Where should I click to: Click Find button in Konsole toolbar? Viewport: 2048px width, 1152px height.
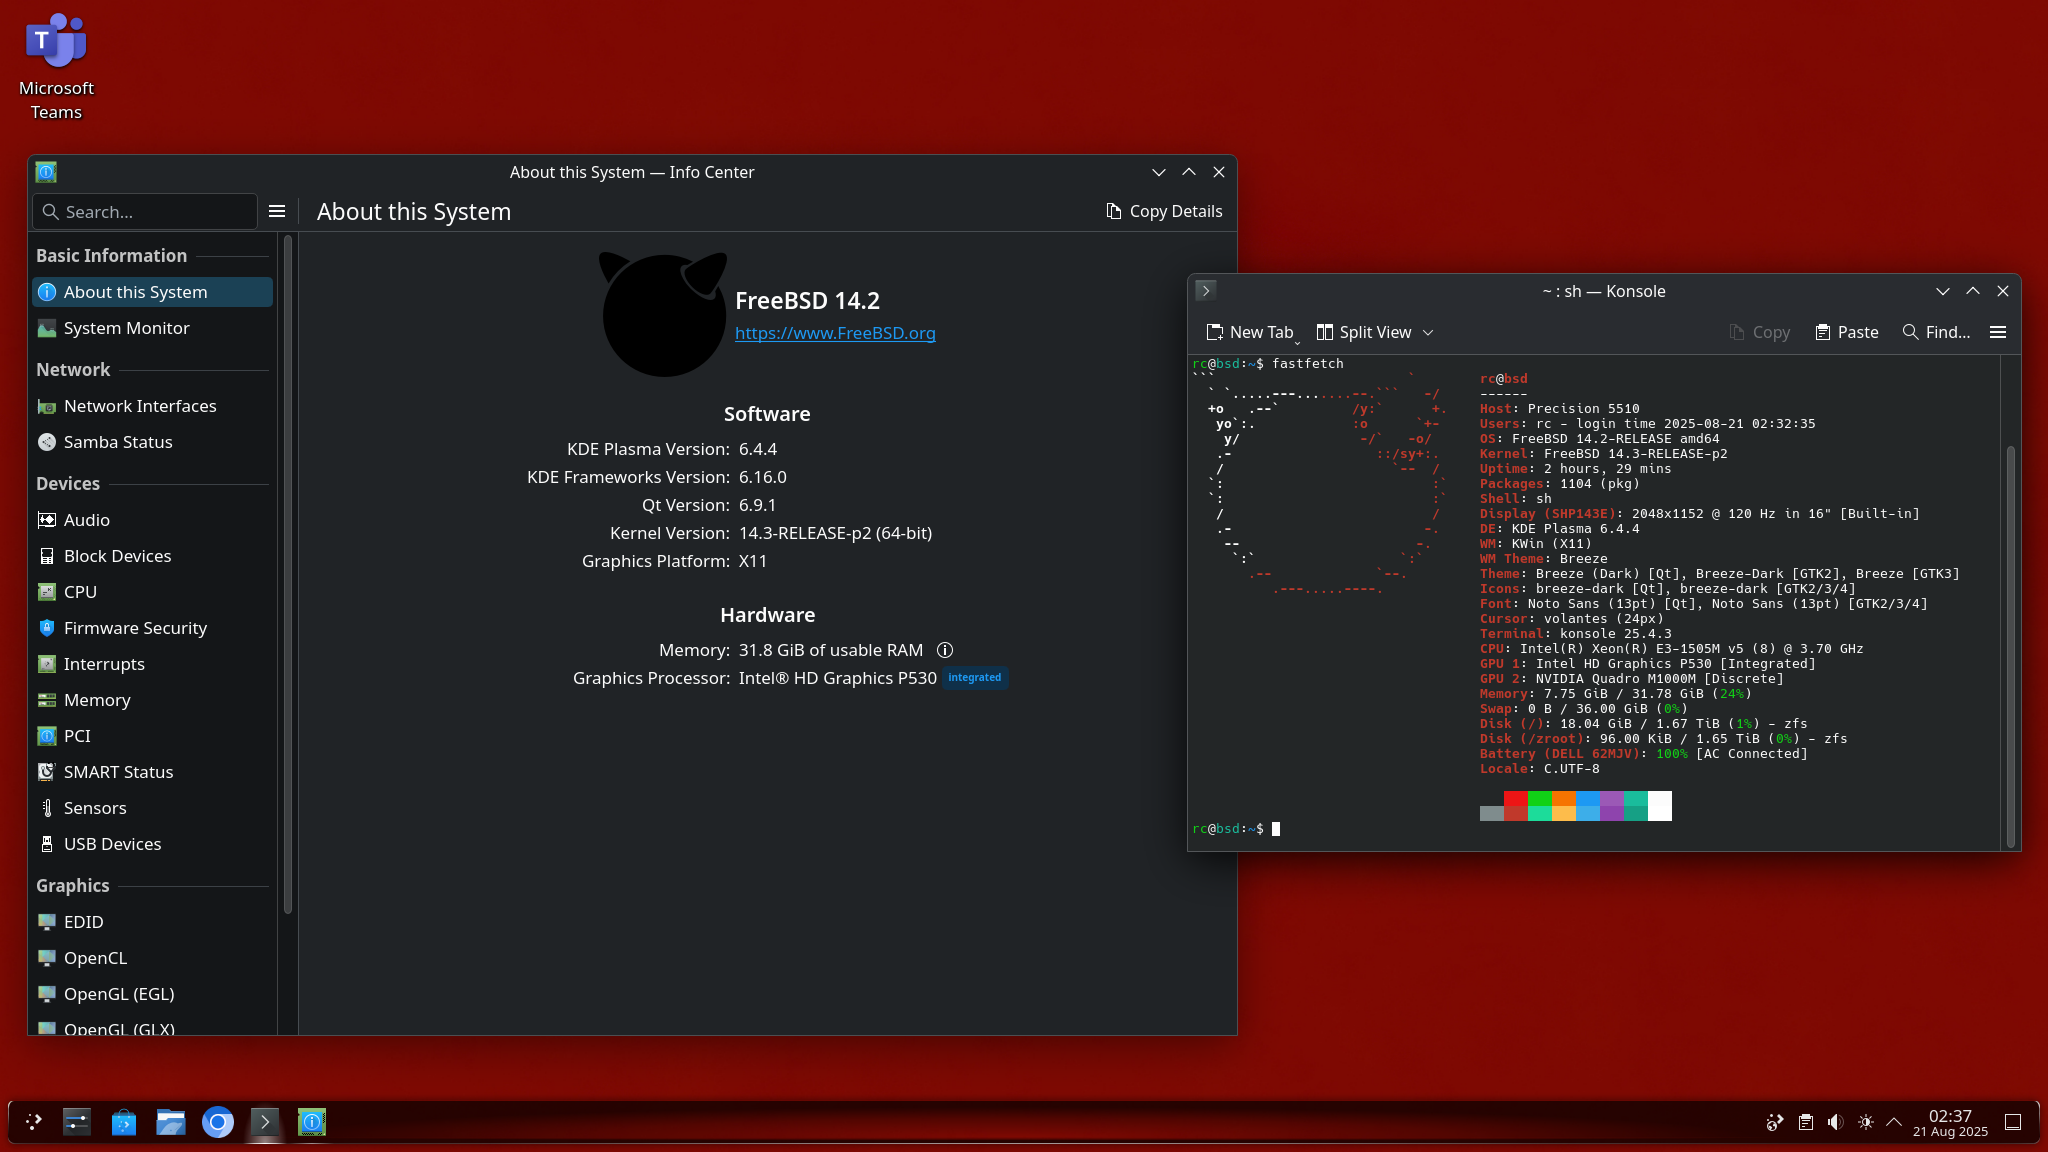[1936, 332]
